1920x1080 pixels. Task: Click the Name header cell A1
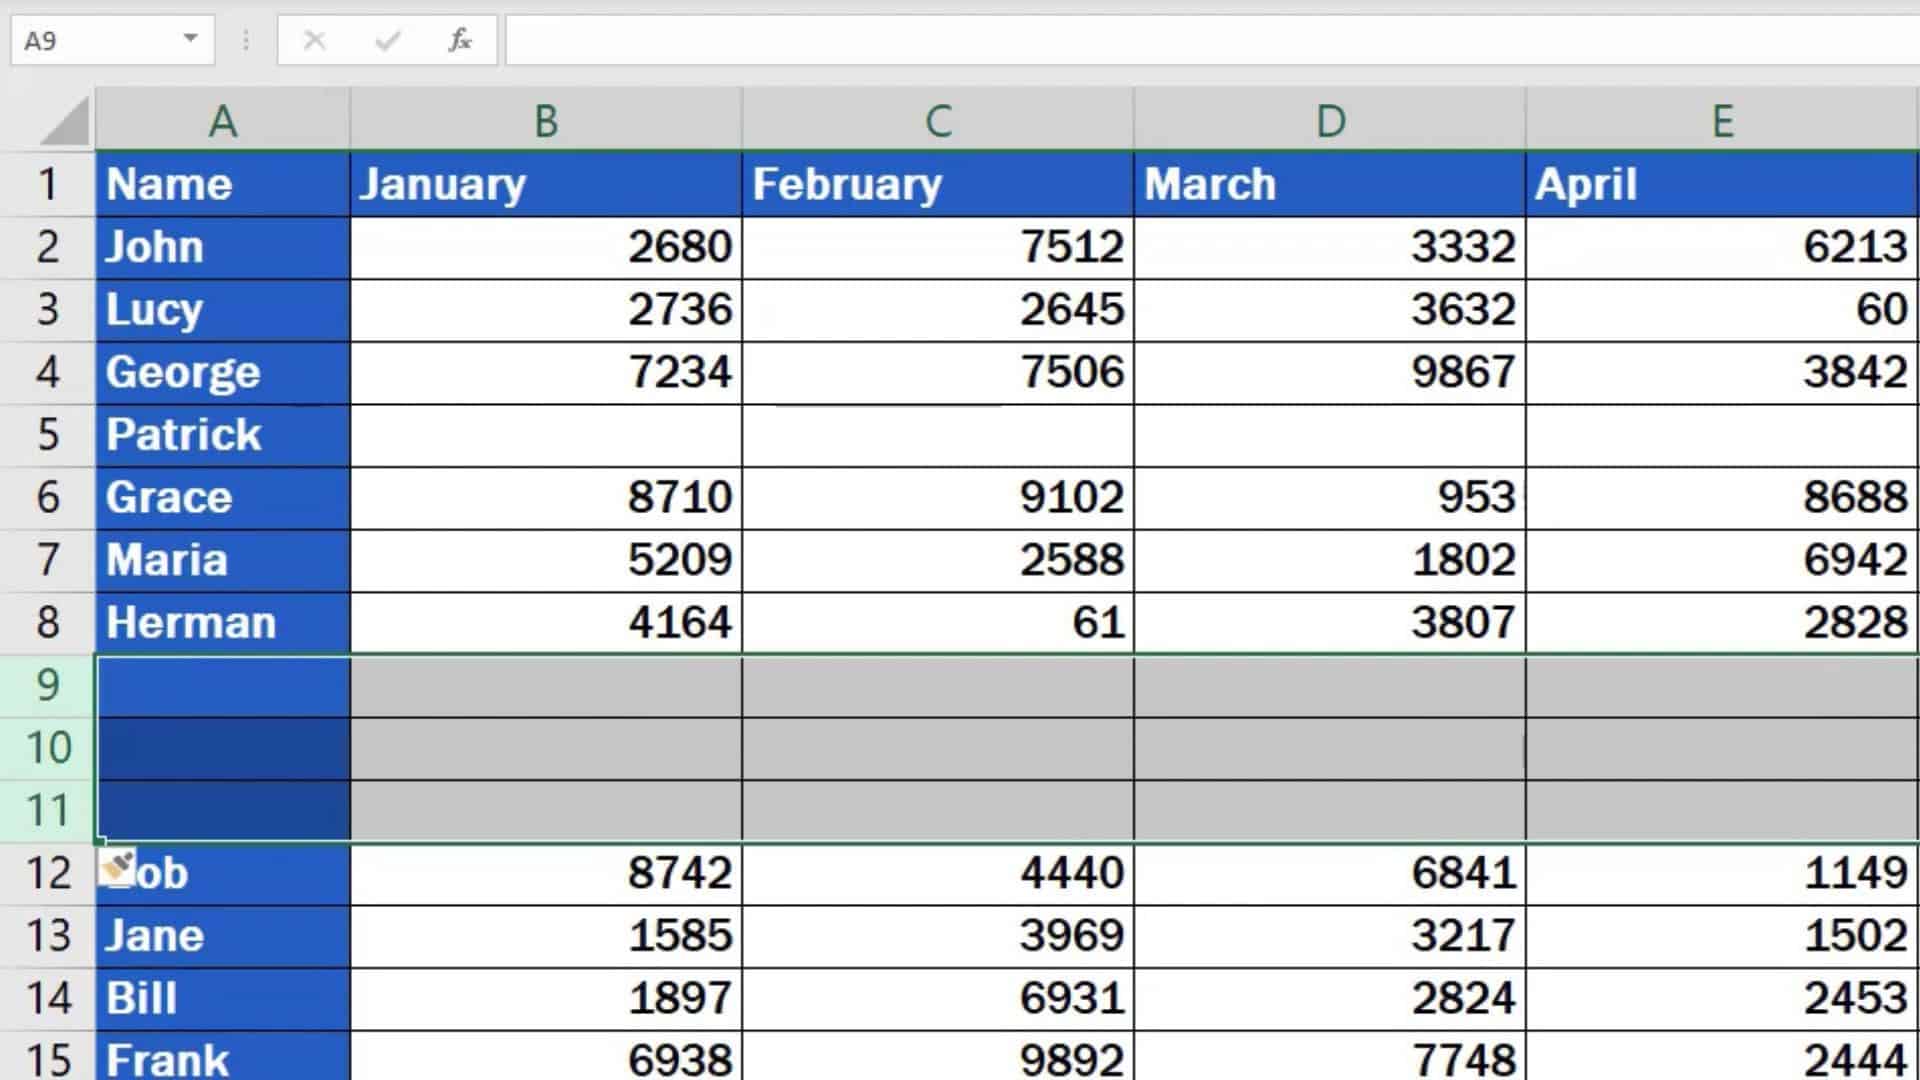222,184
